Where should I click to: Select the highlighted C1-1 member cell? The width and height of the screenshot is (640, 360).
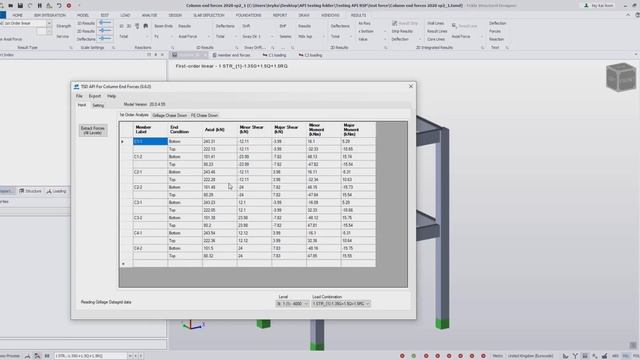click(150, 141)
